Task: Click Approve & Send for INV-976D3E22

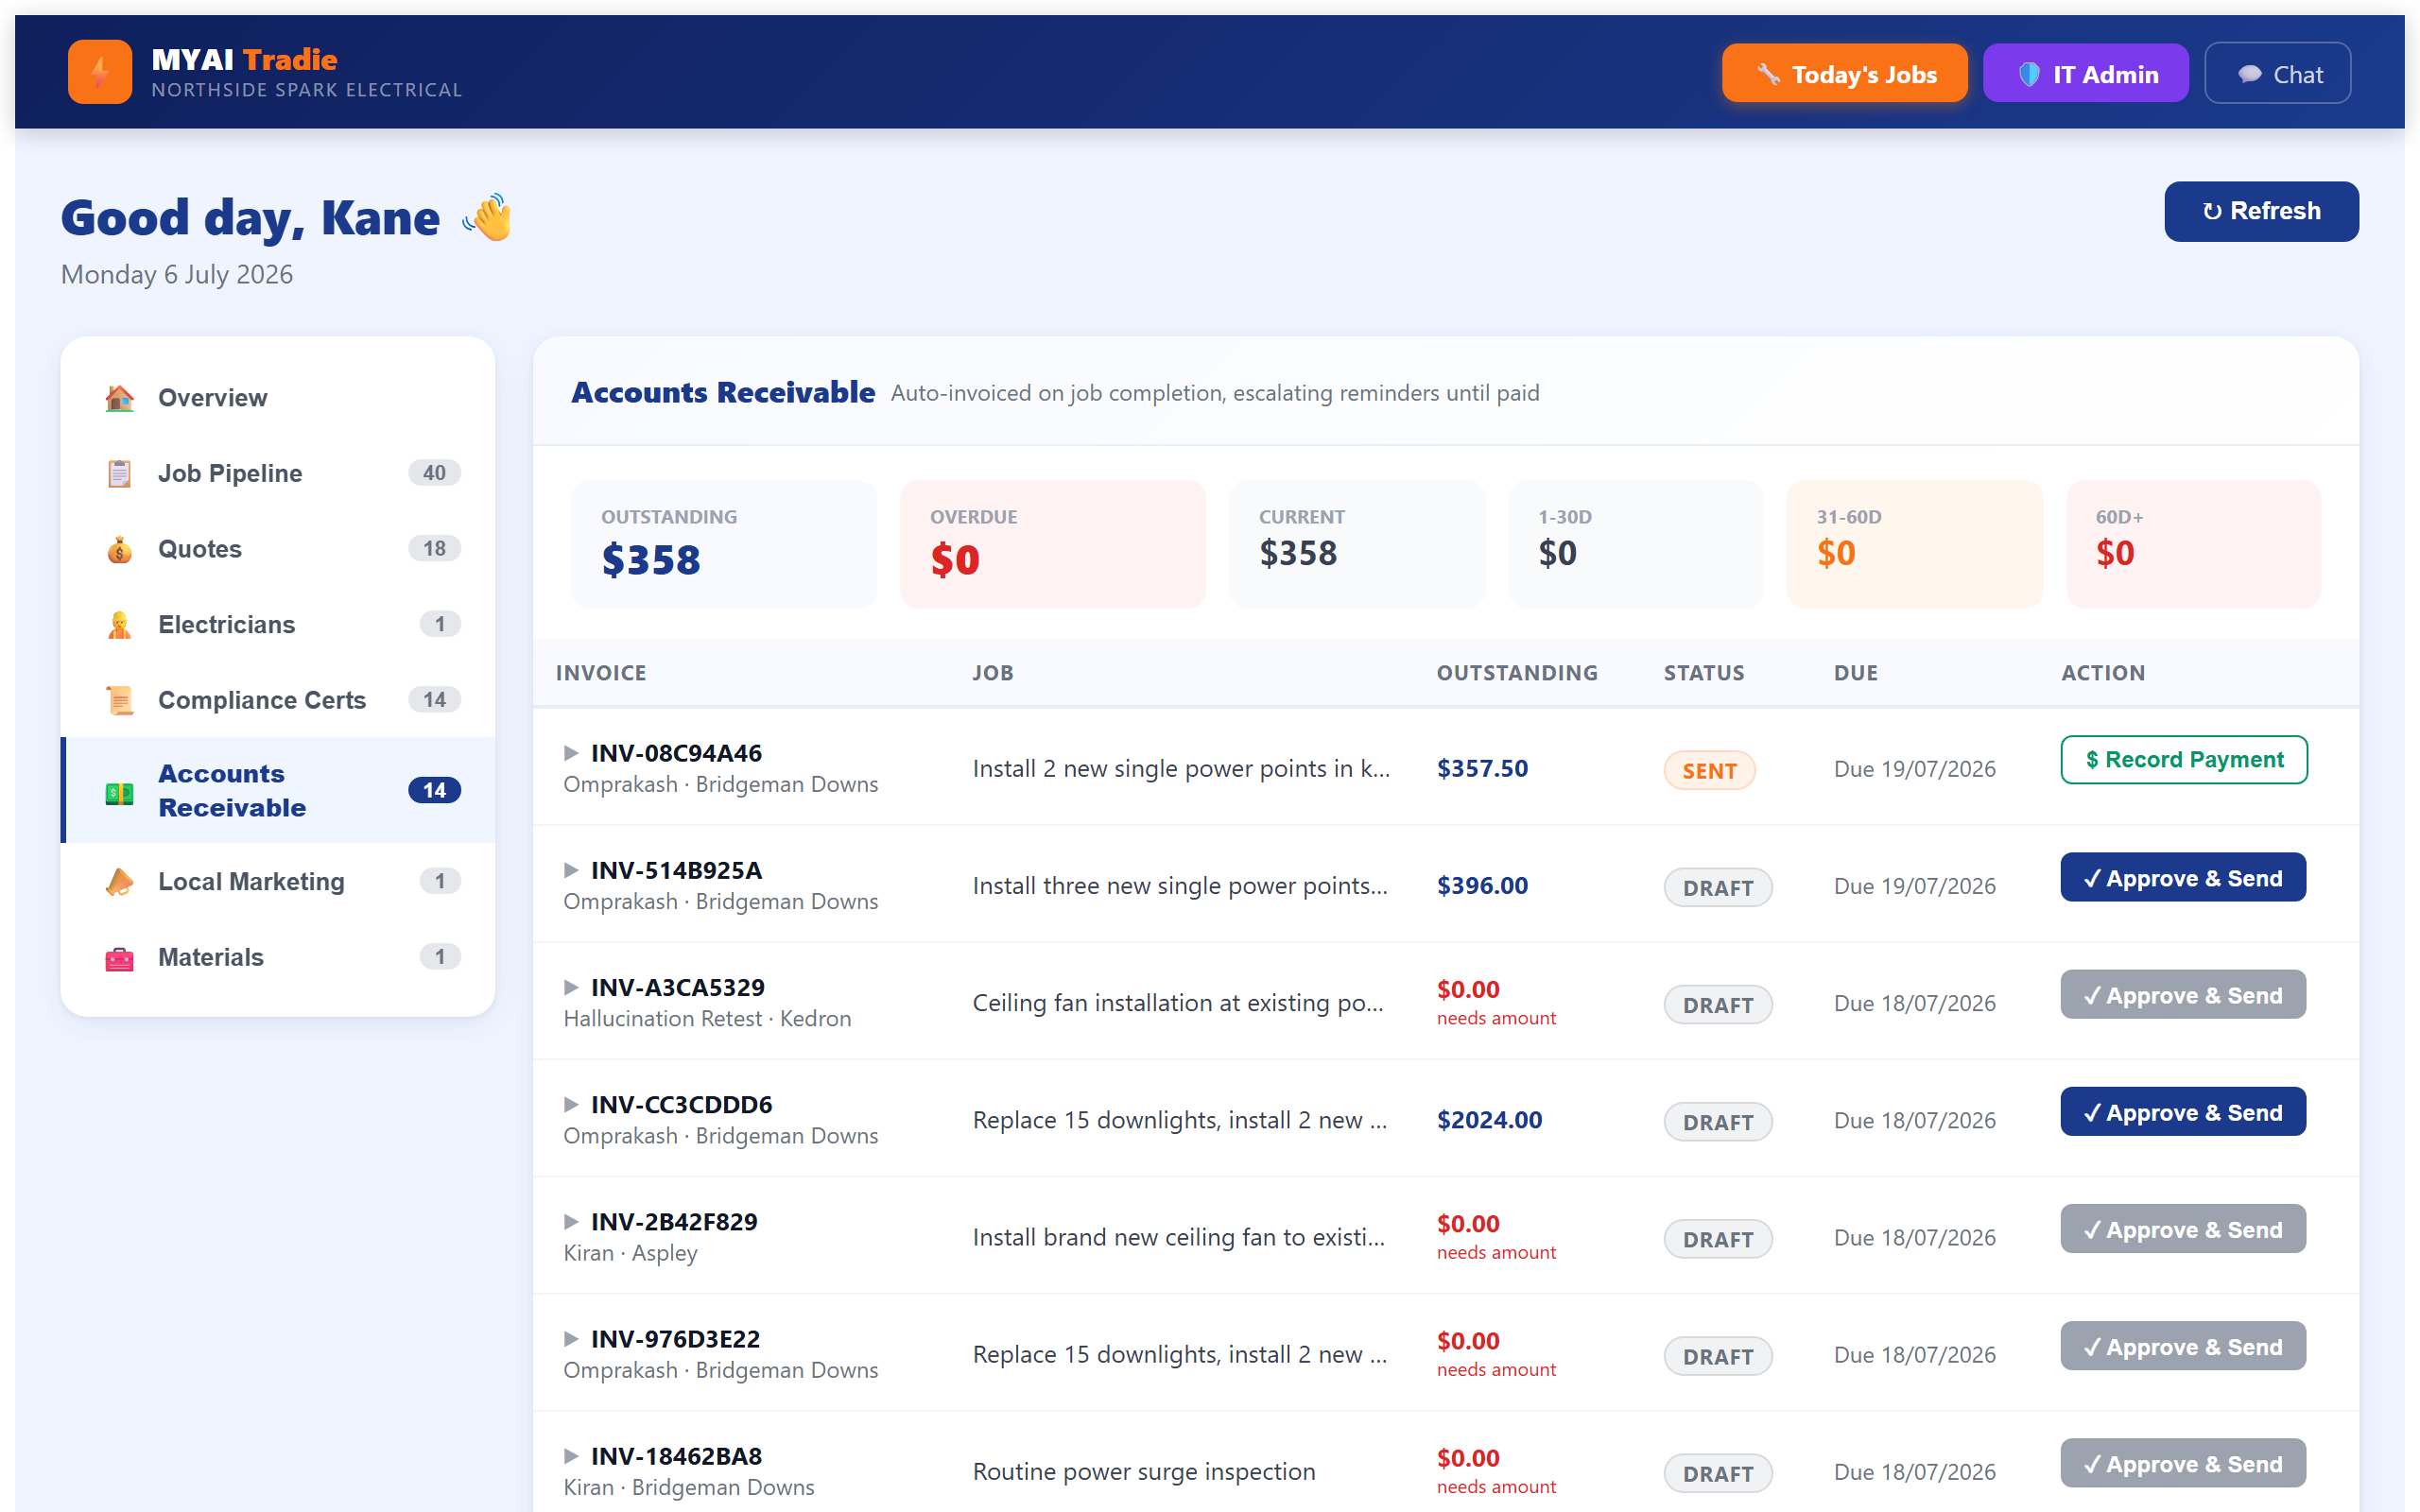Action: pos(2183,1346)
